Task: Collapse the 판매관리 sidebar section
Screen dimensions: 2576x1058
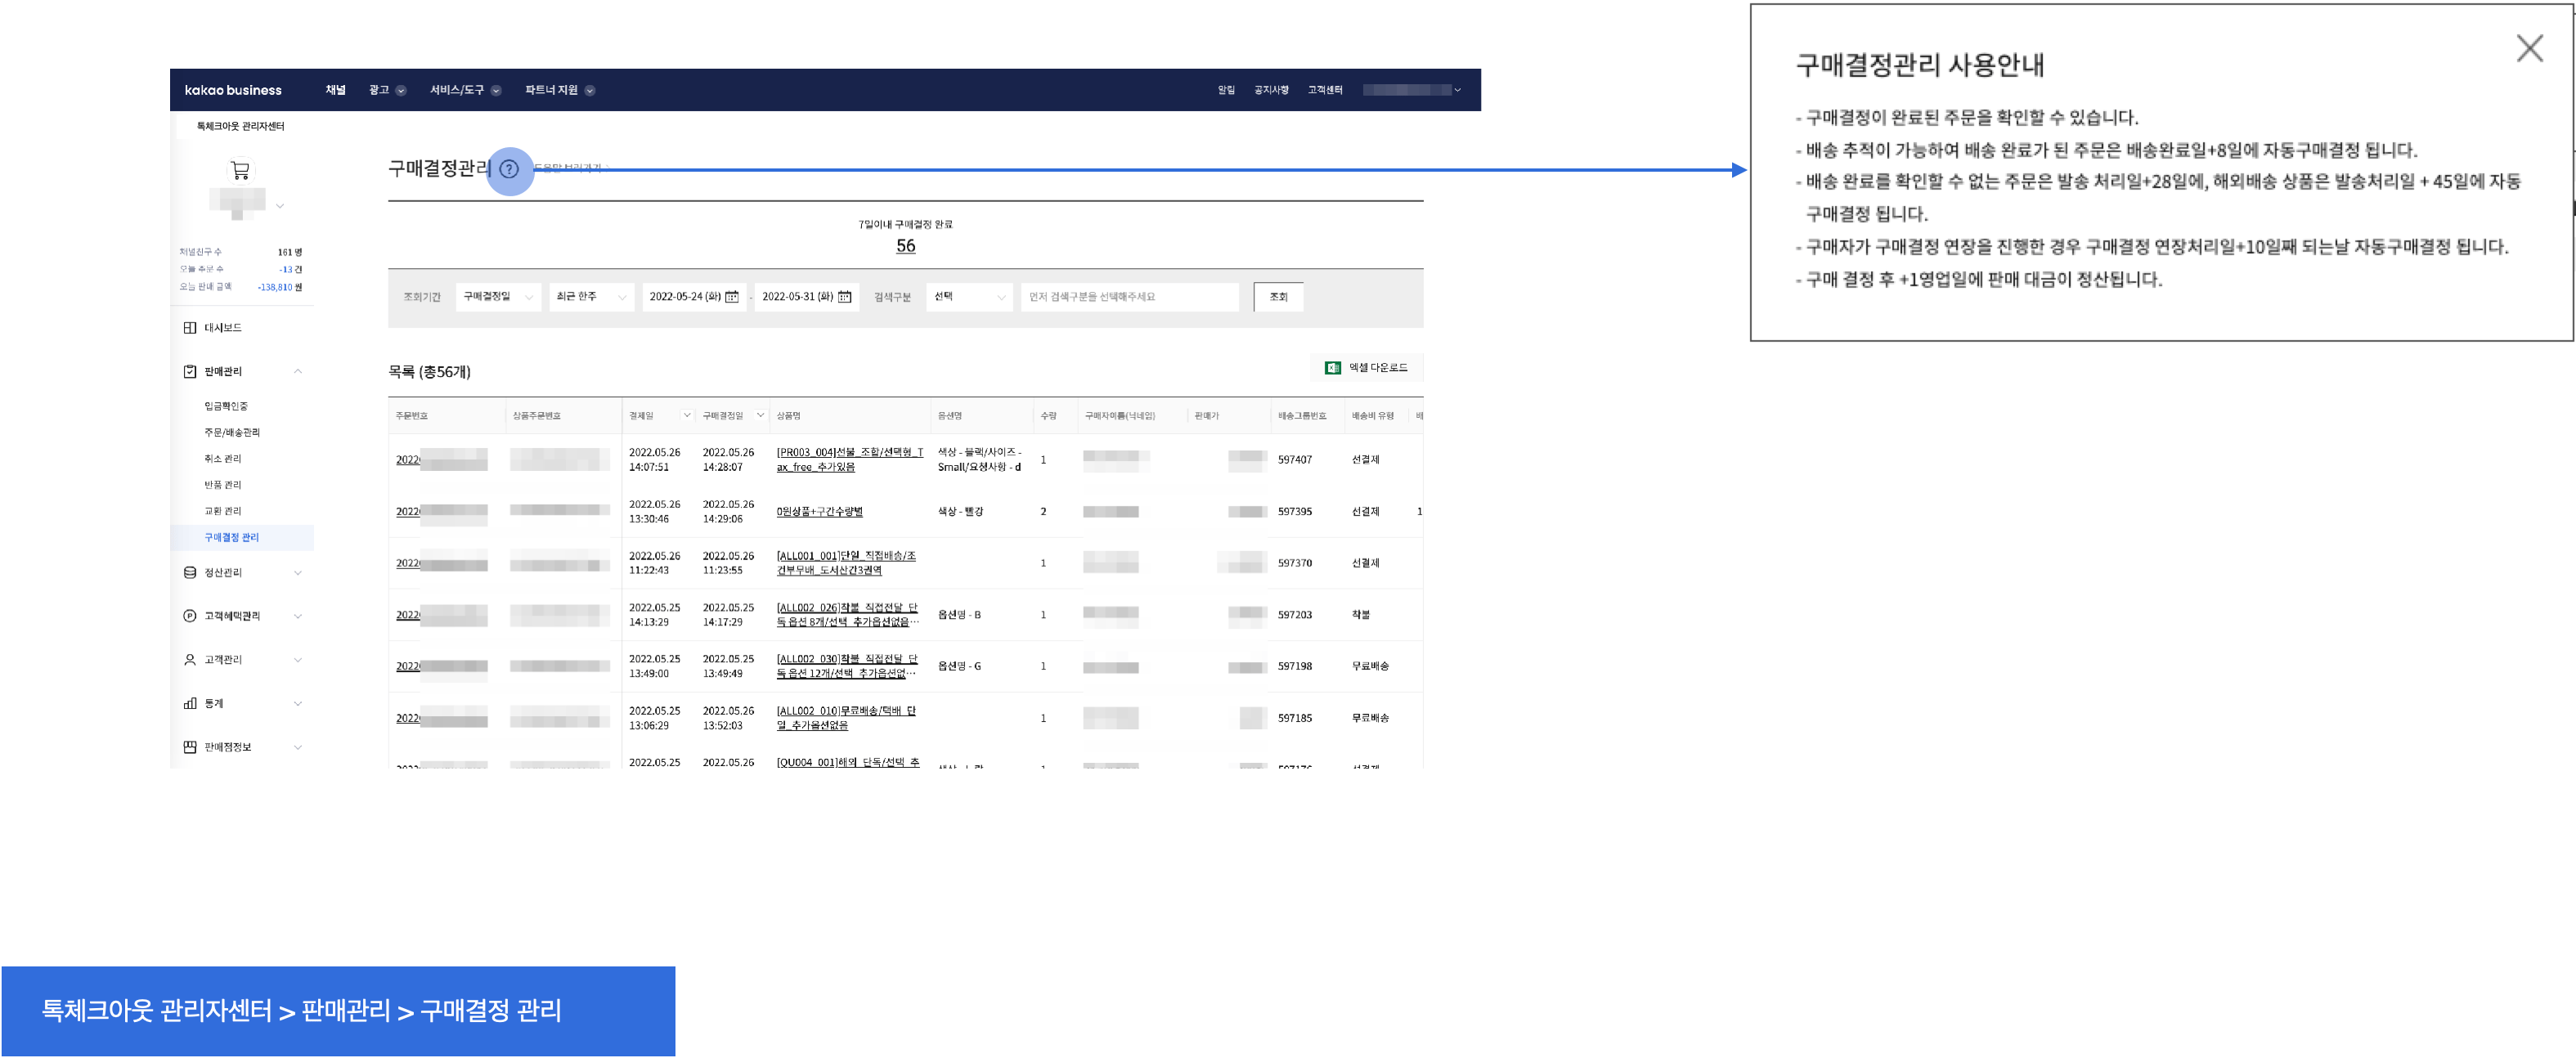Action: 297,371
